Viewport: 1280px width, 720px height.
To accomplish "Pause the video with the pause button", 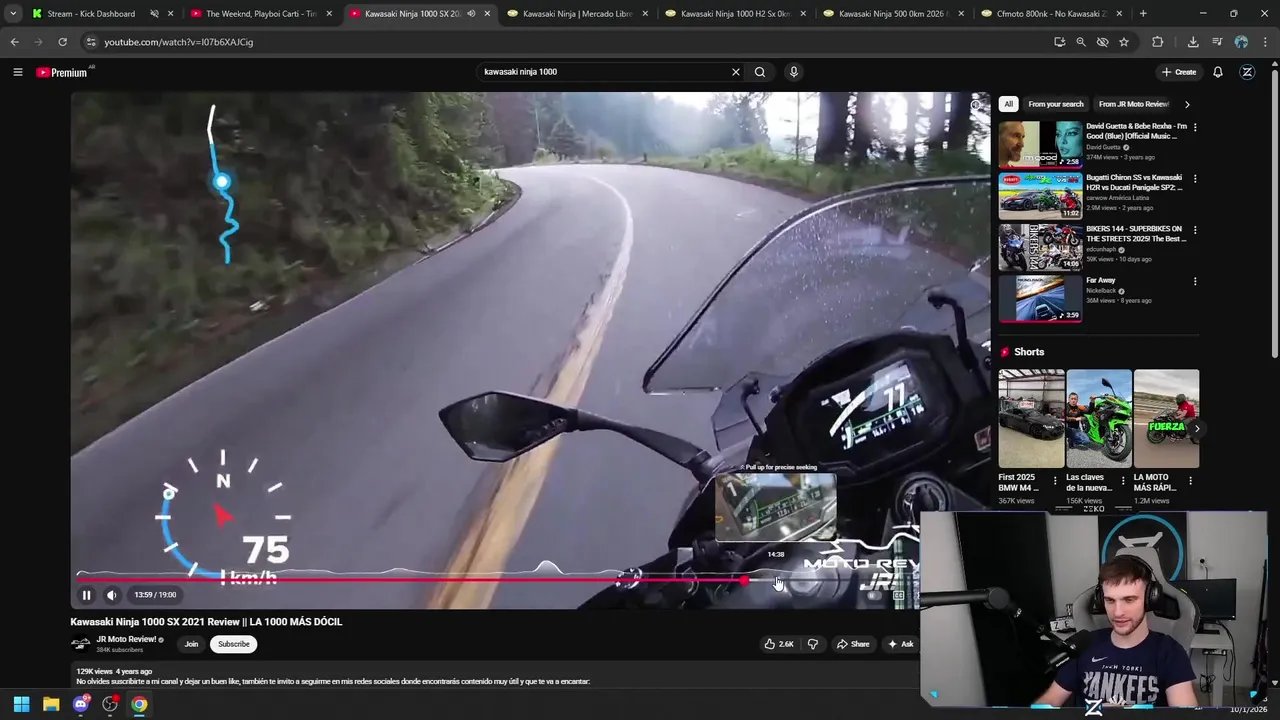I will tap(86, 595).
